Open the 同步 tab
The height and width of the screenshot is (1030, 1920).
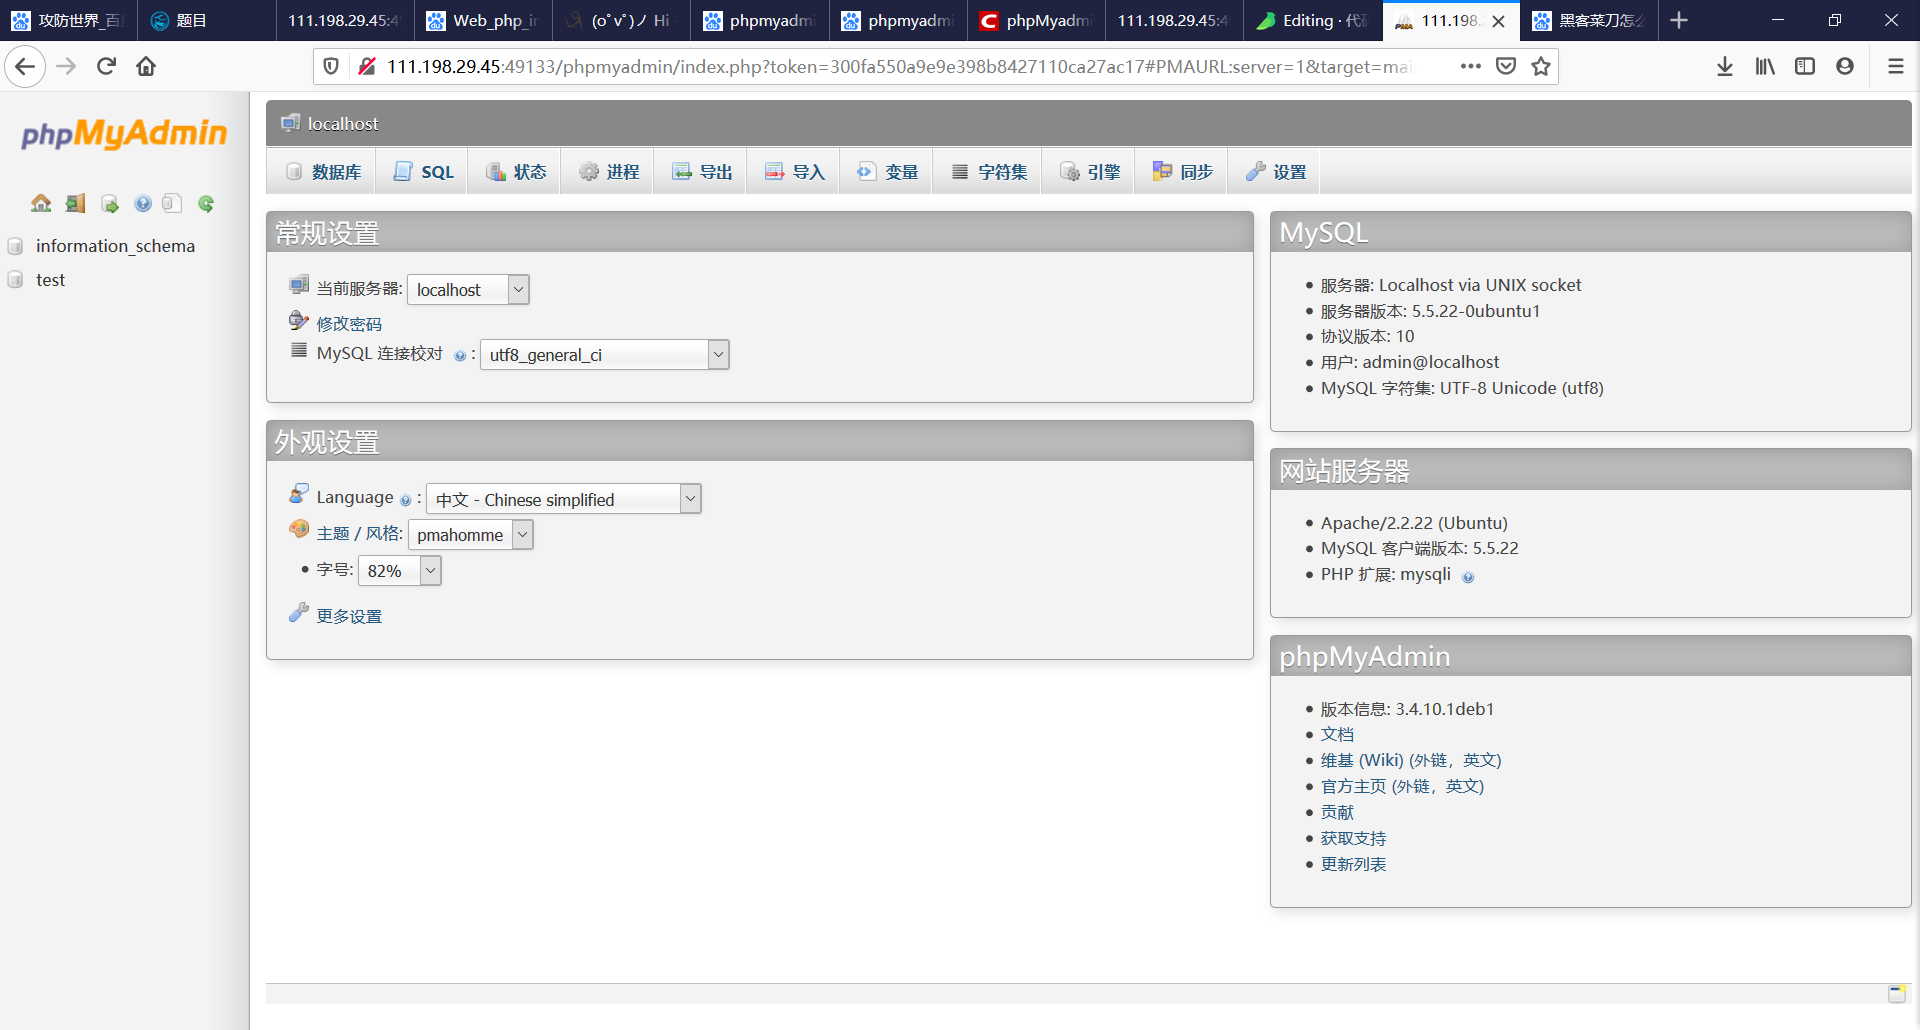[x=1183, y=172]
